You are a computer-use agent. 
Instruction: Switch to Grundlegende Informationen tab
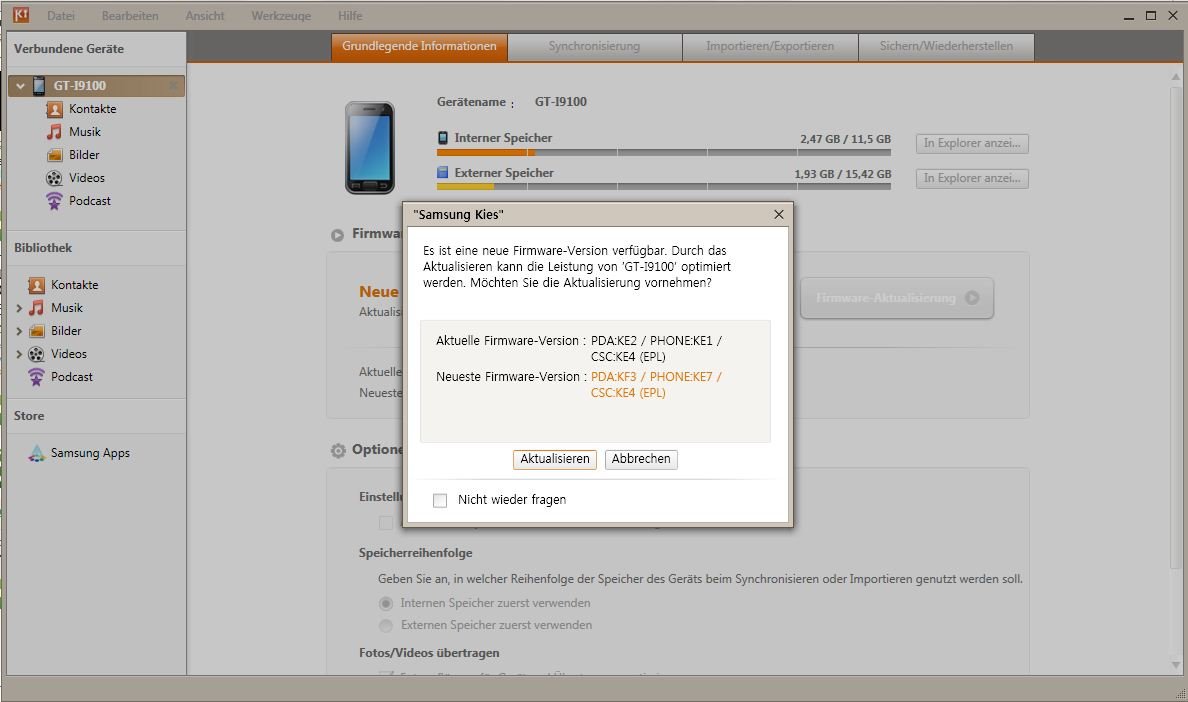[419, 46]
